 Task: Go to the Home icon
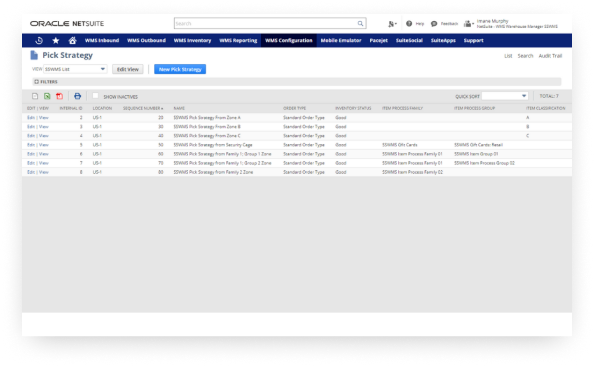72,41
